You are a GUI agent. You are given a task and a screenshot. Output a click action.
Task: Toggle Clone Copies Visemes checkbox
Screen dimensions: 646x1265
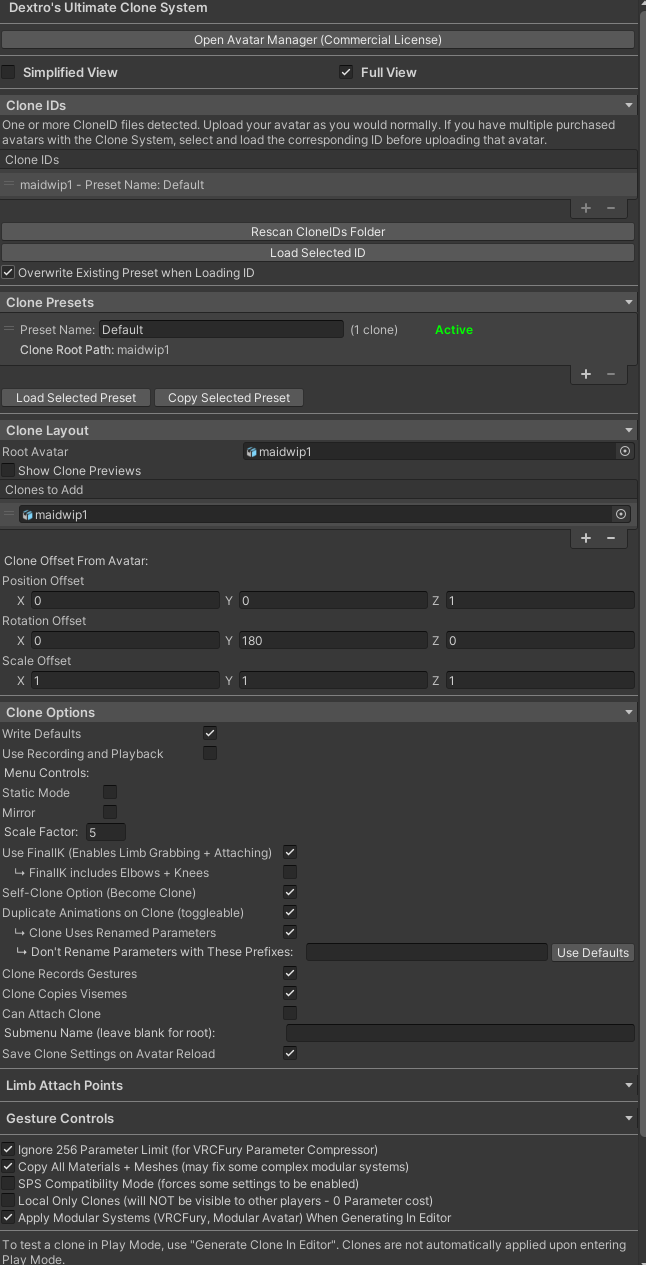(x=290, y=993)
